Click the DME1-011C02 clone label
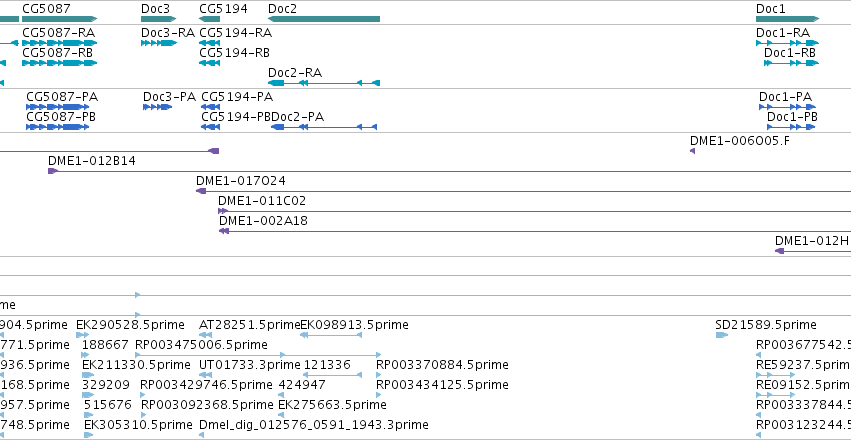The image size is (851, 440). (x=262, y=201)
